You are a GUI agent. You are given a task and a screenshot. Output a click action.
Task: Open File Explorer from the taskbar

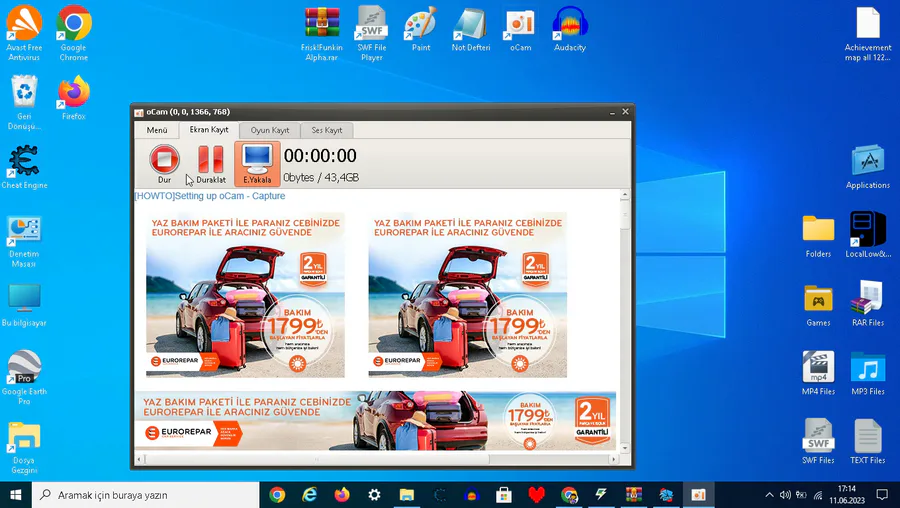coord(407,495)
